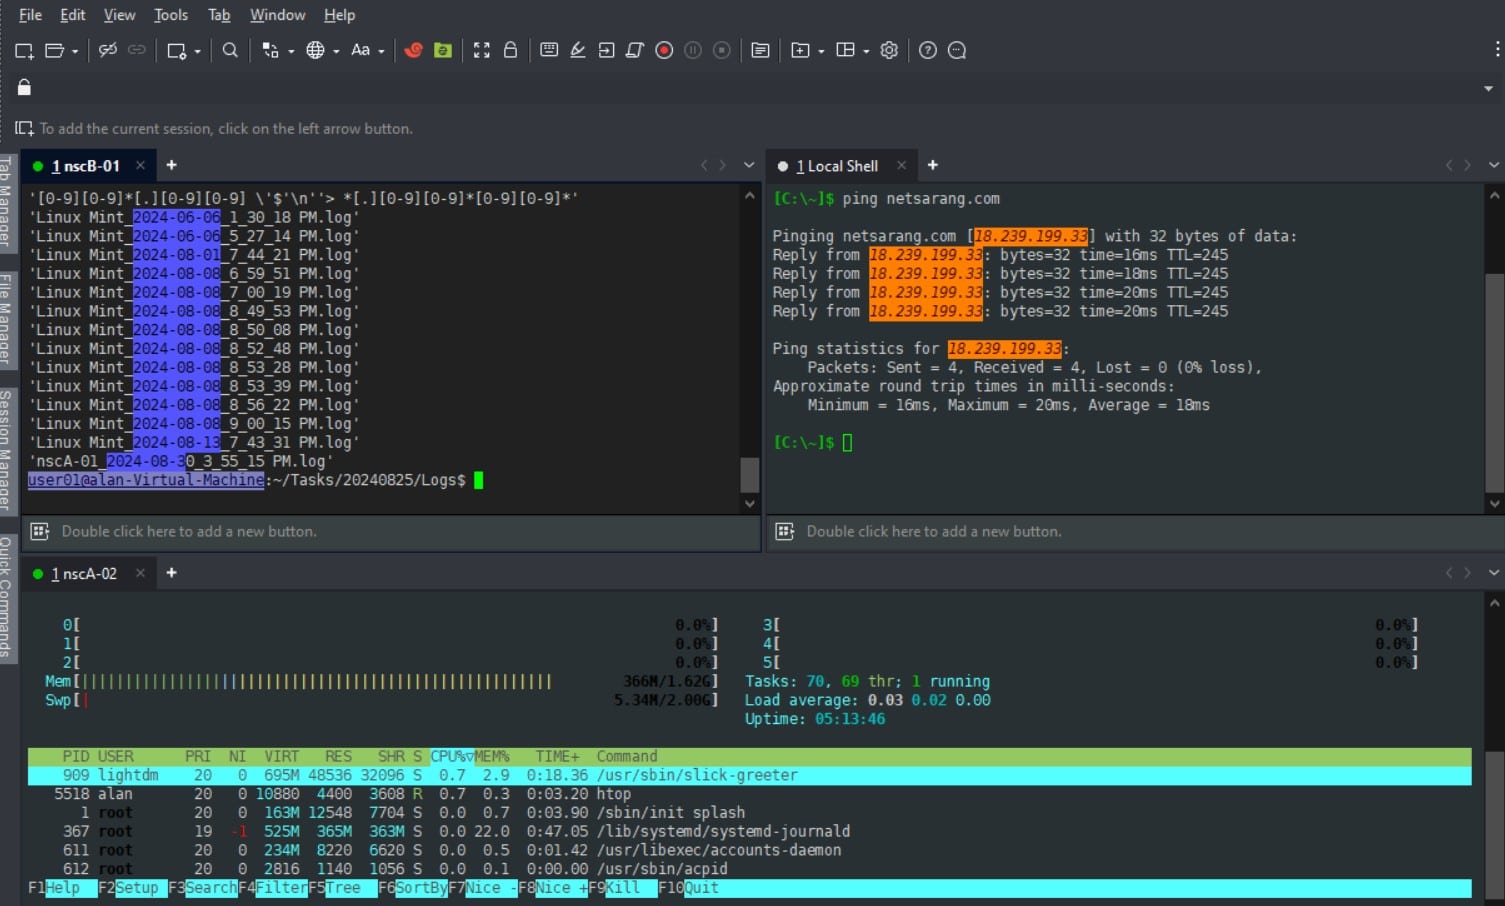1505x906 pixels.
Task: Open the Tab menu
Action: [x=219, y=15]
